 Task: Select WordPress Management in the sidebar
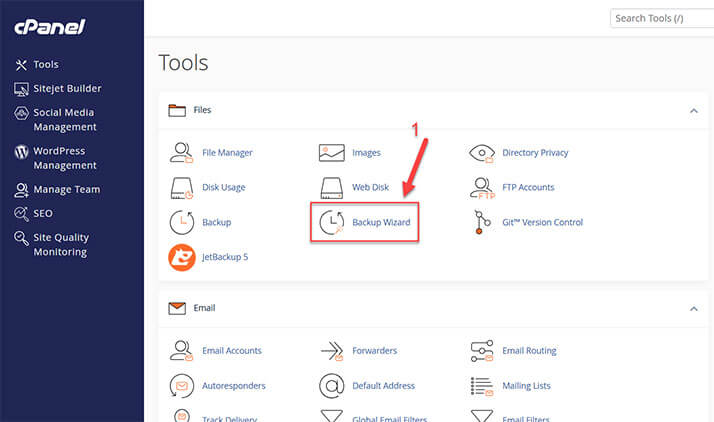(x=65, y=158)
